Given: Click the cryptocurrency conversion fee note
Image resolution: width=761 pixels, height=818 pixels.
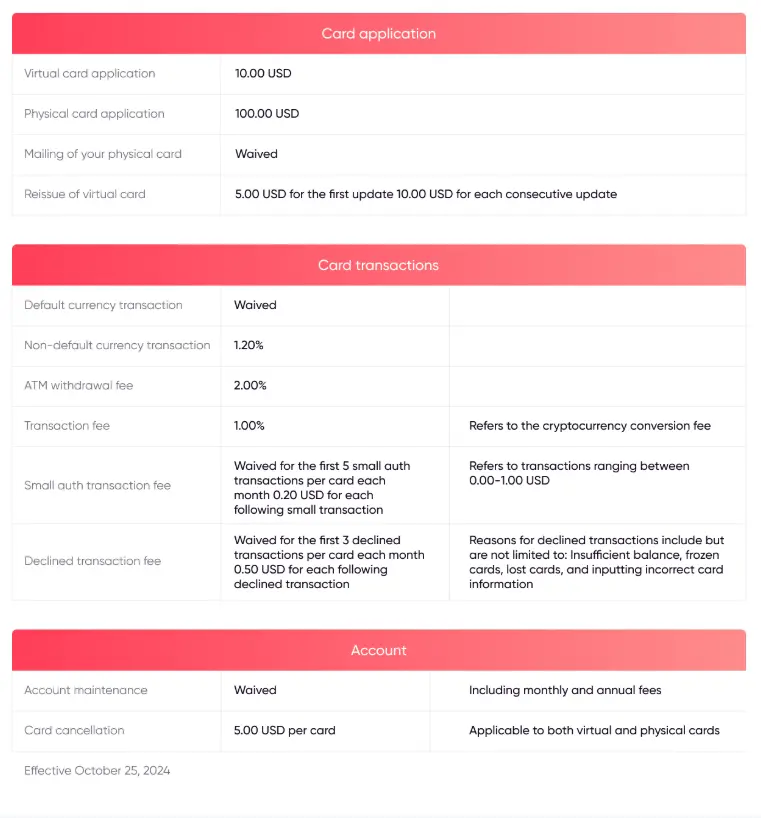Looking at the screenshot, I should point(590,426).
